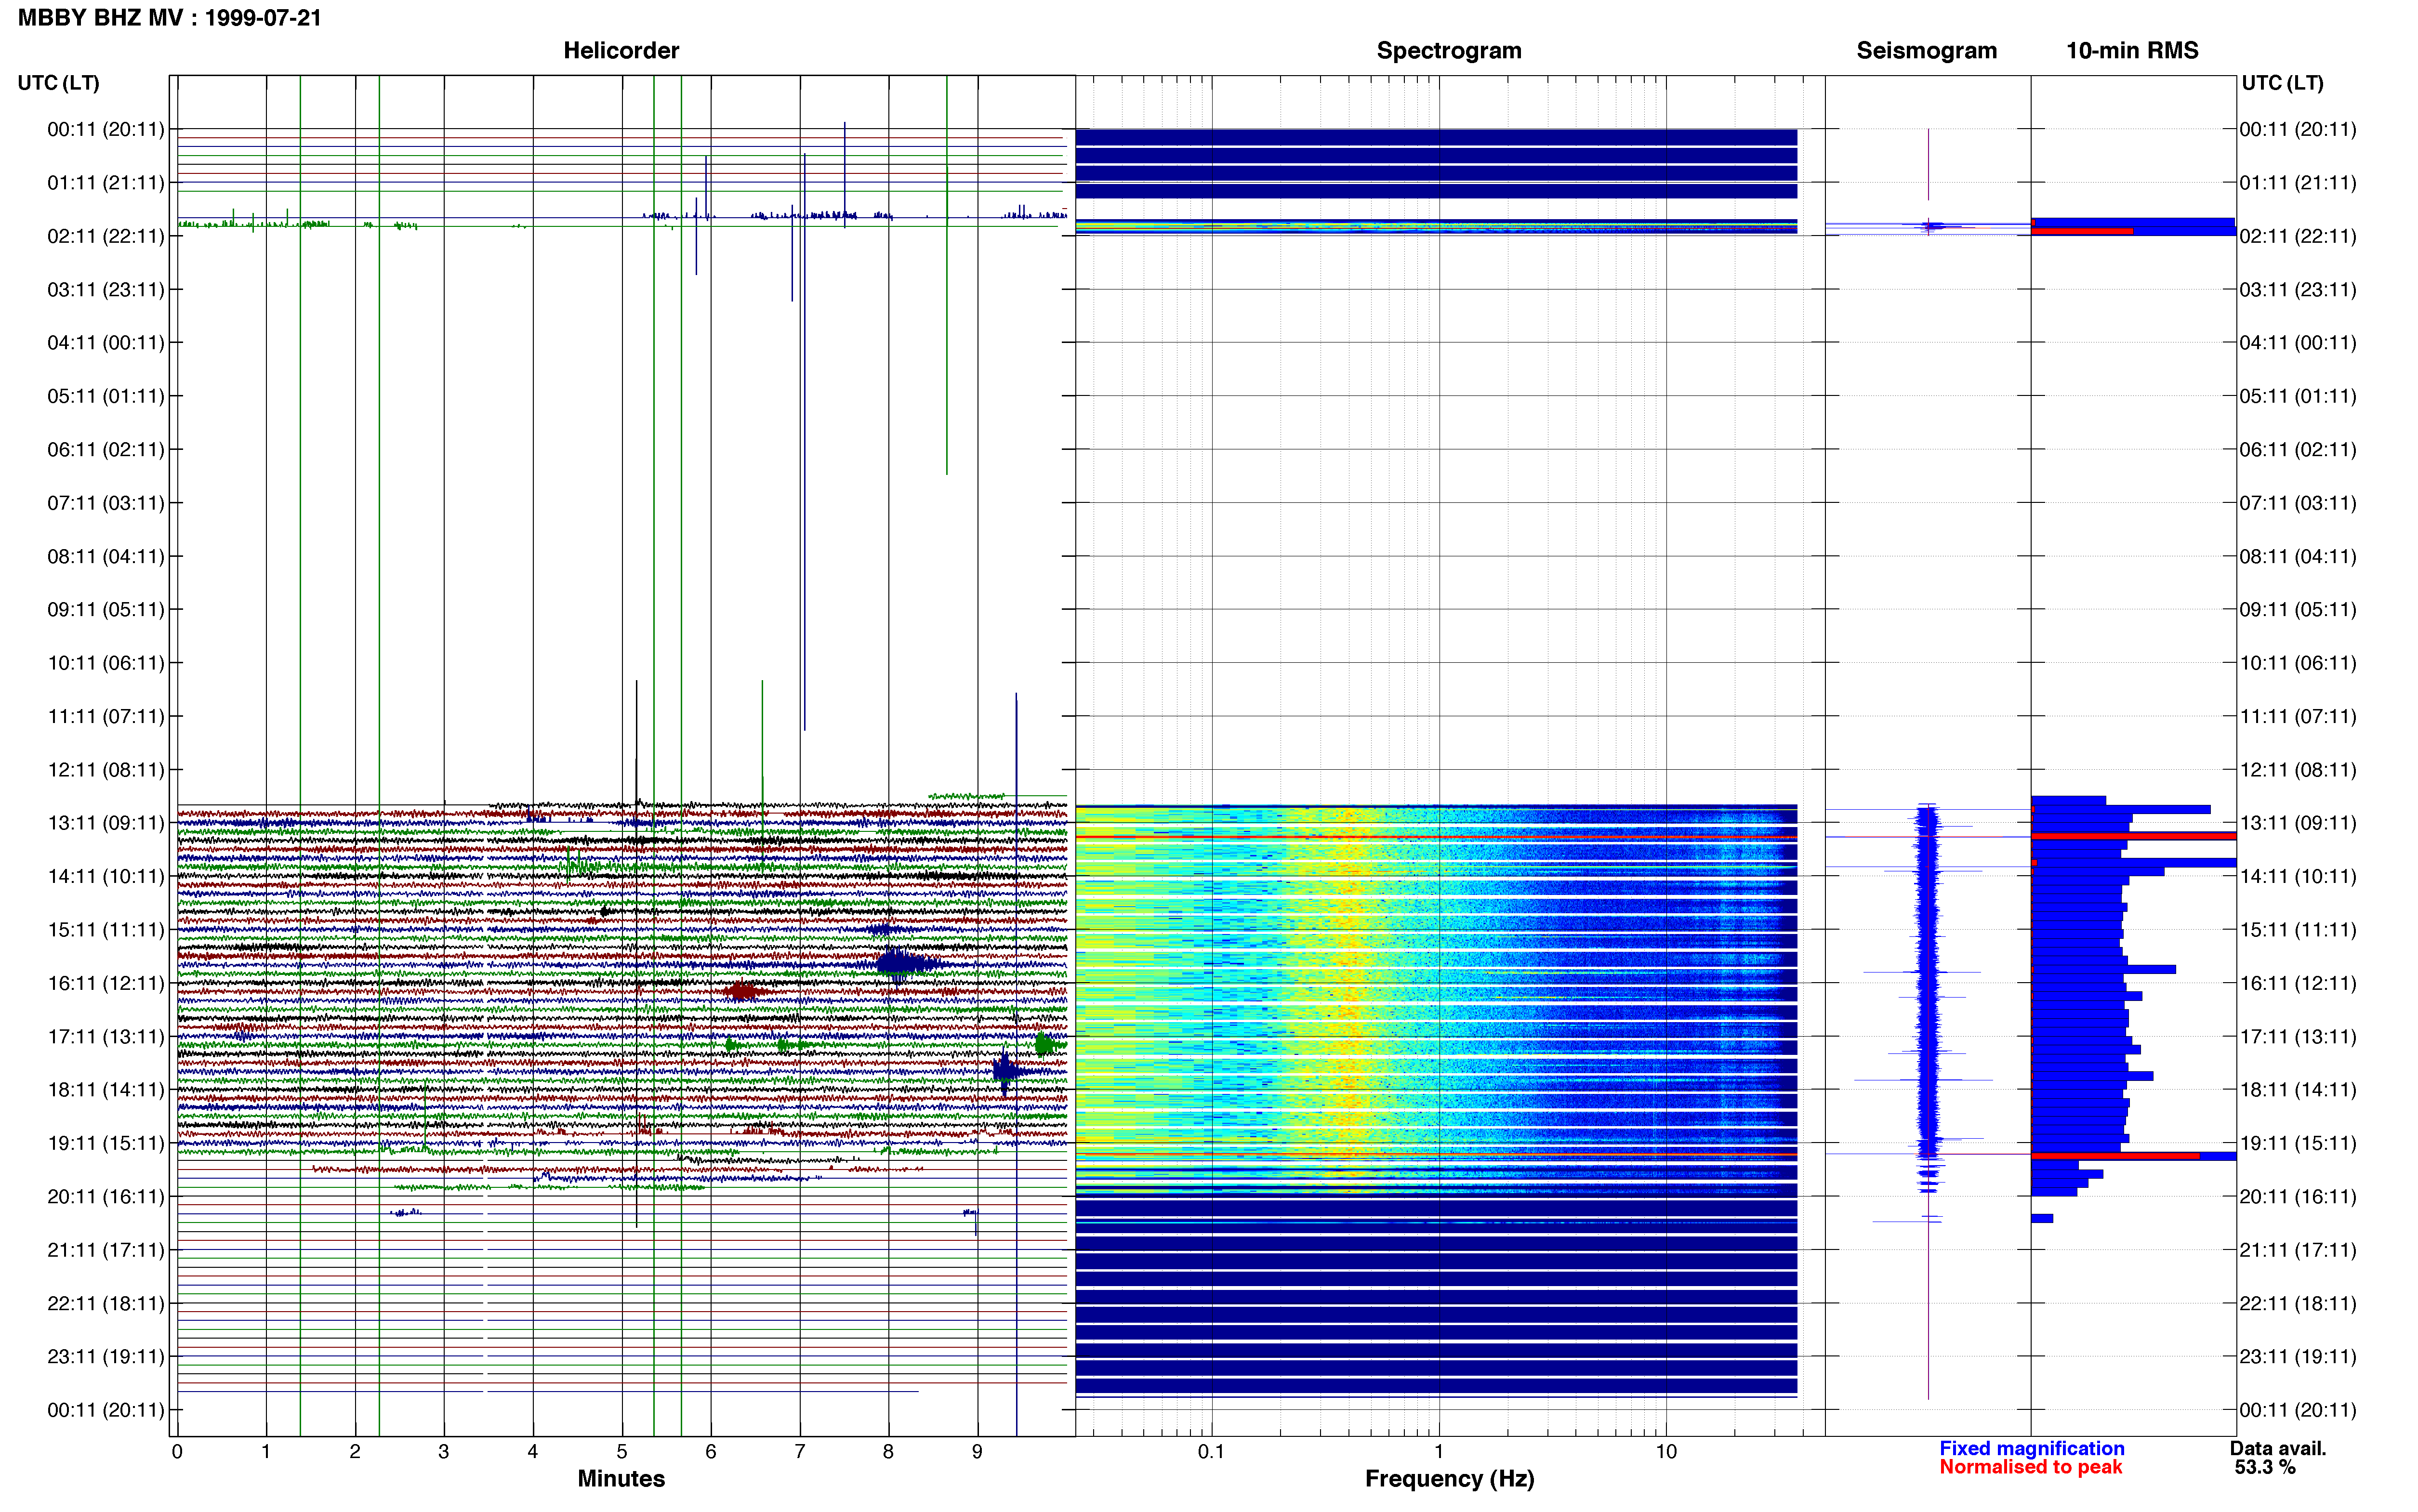Click the 'Minutes' axis title
This screenshot has width=2418, height=1512.
[621, 1479]
